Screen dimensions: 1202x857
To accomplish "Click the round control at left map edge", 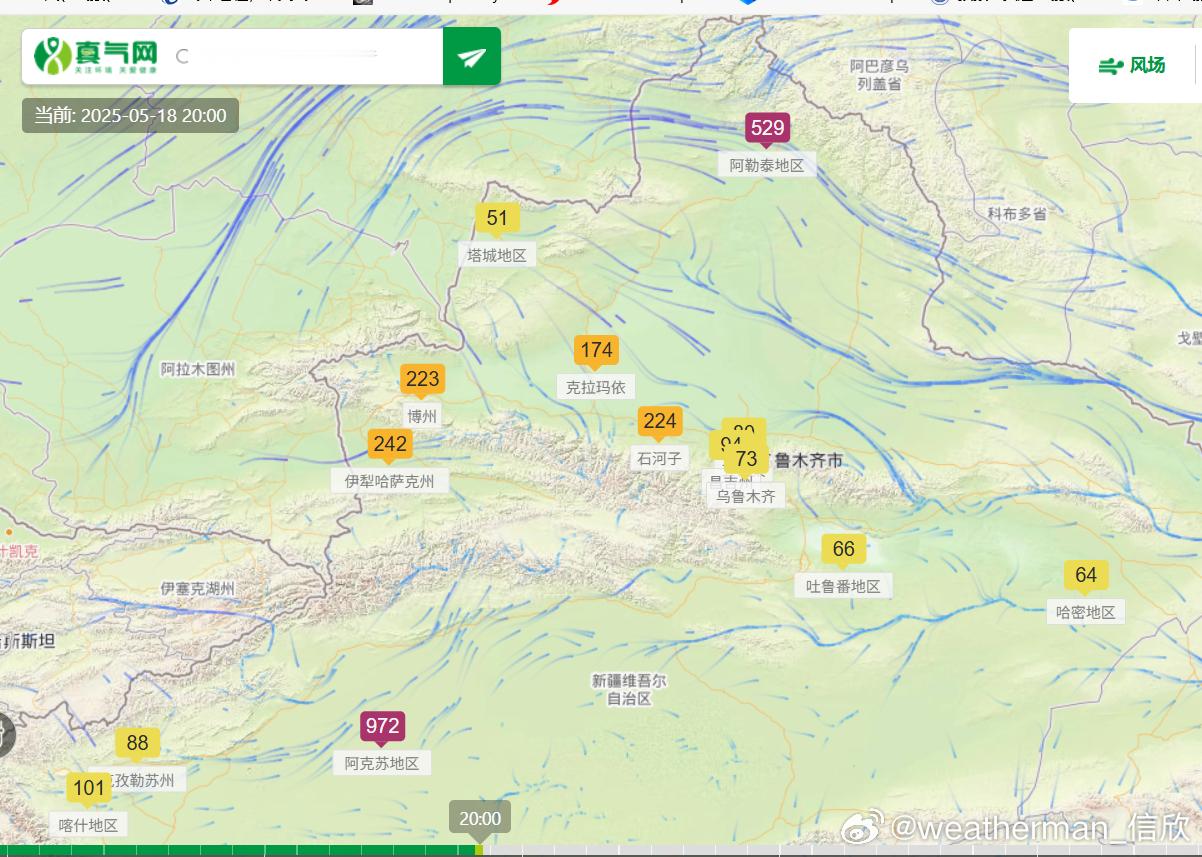I will click(x=4, y=735).
